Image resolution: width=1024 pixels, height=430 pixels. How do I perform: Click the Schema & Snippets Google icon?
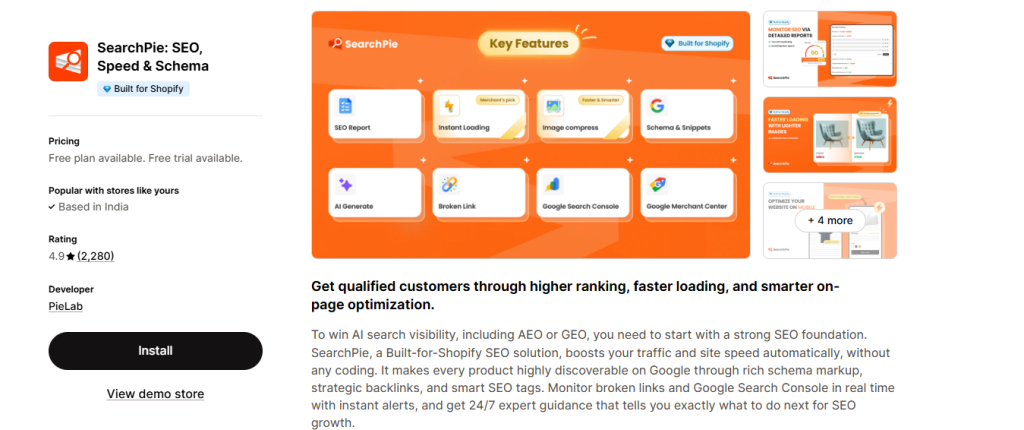[657, 106]
